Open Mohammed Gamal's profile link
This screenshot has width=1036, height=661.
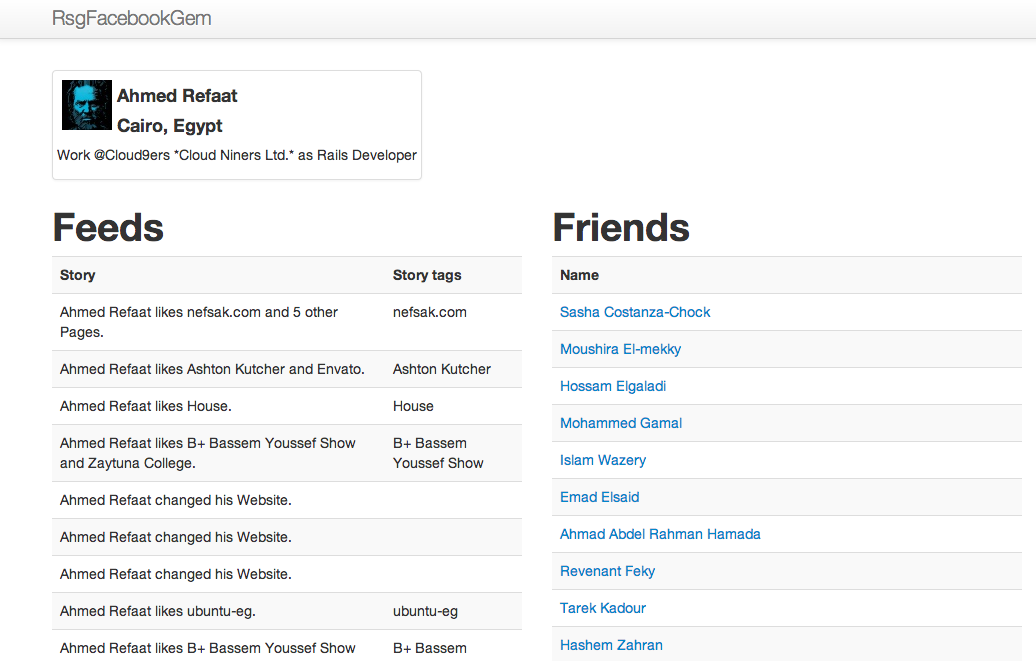(x=620, y=423)
